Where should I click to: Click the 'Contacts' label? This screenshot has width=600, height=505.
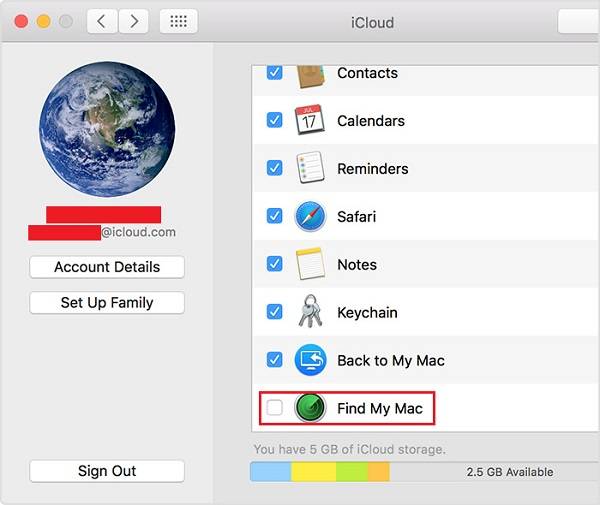click(x=367, y=73)
